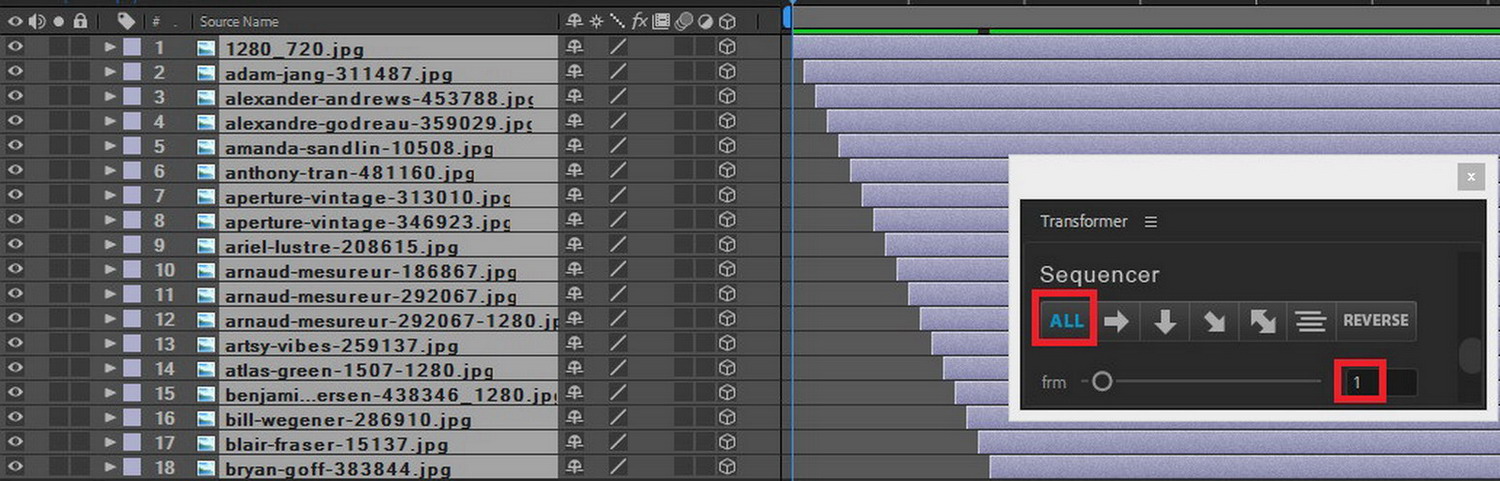
Task: Toggle visibility of ariel-lustre-208615.jpg layer
Action: (x=15, y=245)
